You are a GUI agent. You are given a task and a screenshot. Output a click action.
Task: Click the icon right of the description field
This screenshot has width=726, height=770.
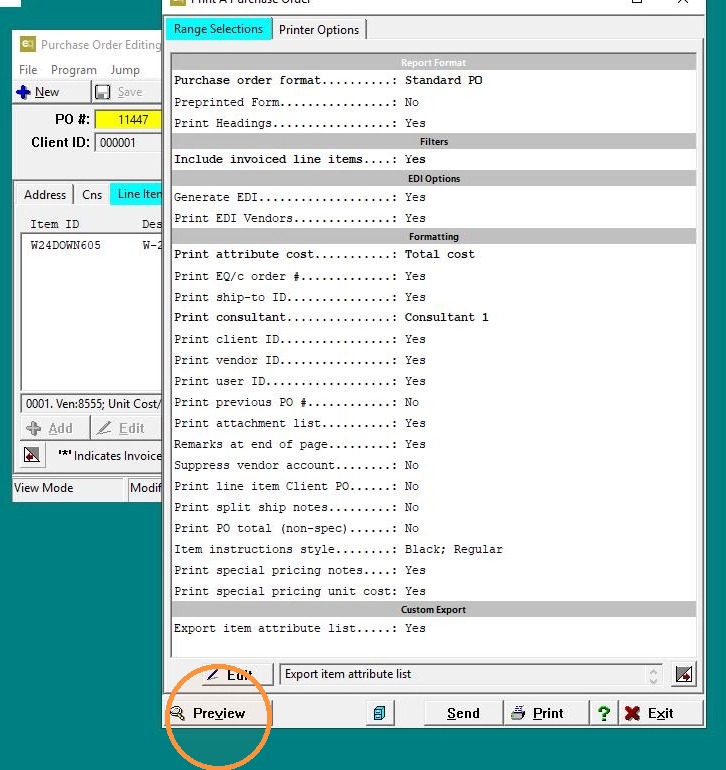pos(684,674)
